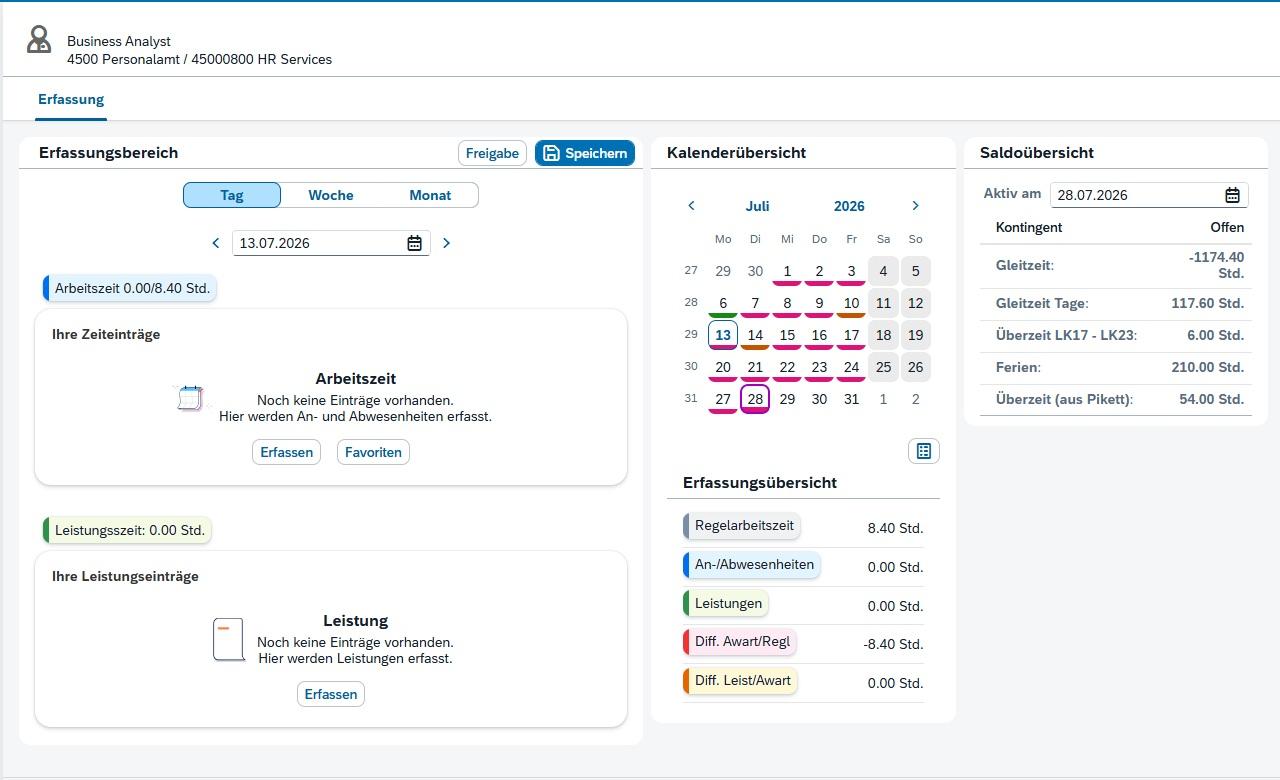Go to next day arrow
This screenshot has width=1280, height=780.
pyautogui.click(x=446, y=243)
